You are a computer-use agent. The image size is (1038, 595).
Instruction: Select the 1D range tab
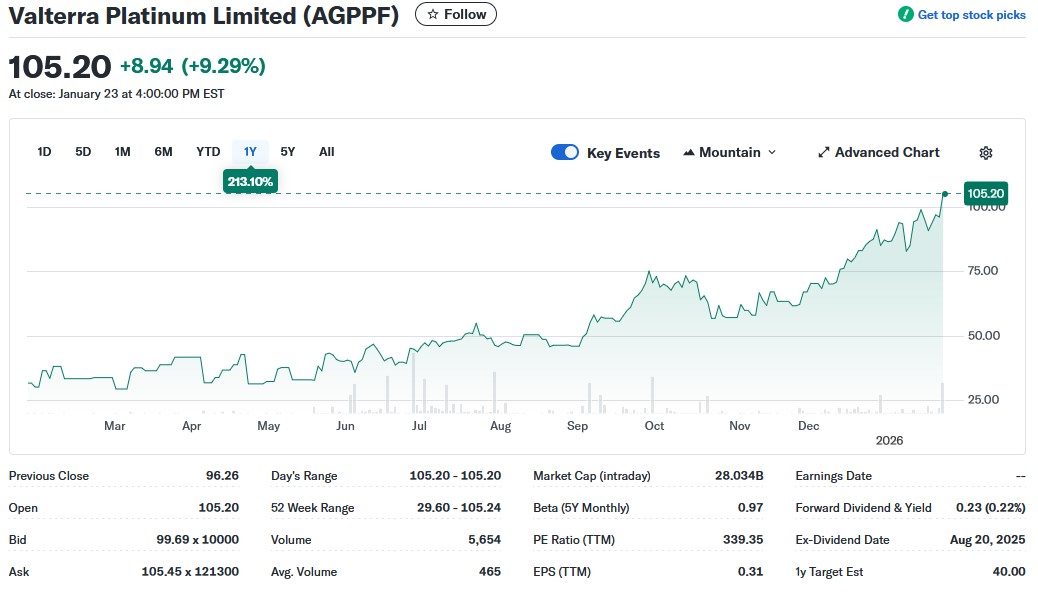pyautogui.click(x=44, y=152)
